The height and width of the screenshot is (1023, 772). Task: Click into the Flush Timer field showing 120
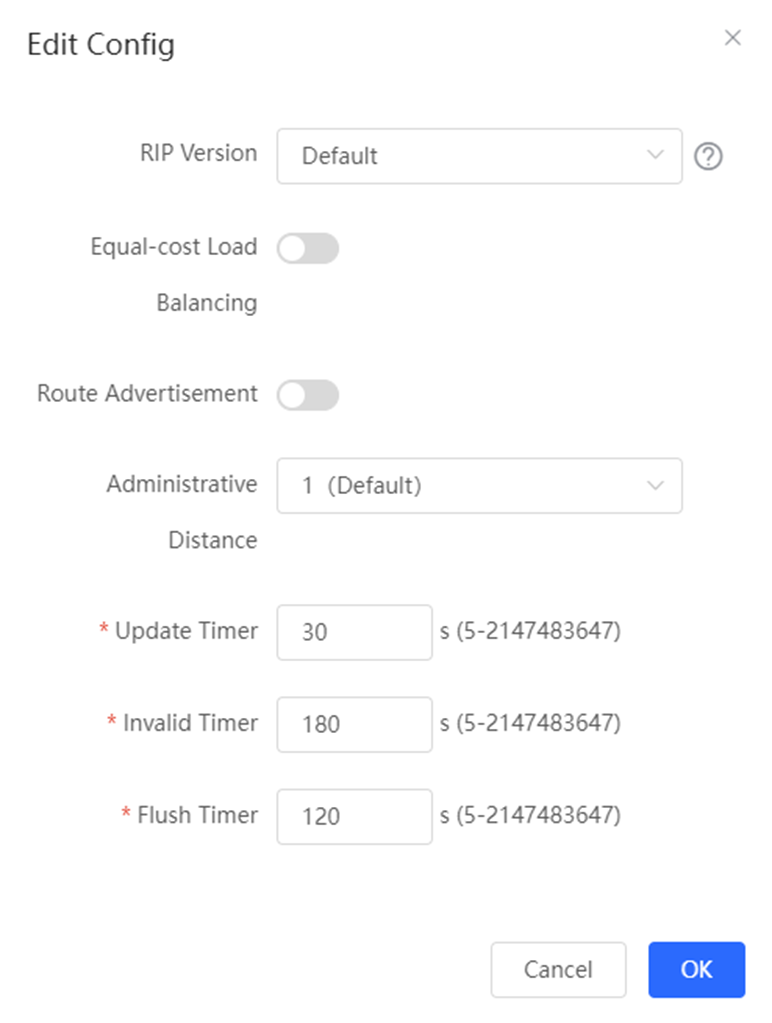(354, 816)
